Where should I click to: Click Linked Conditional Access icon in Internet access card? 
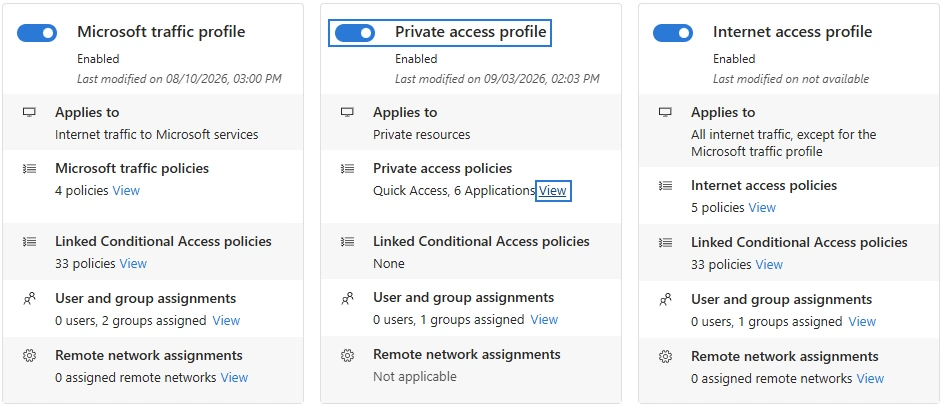[665, 243]
